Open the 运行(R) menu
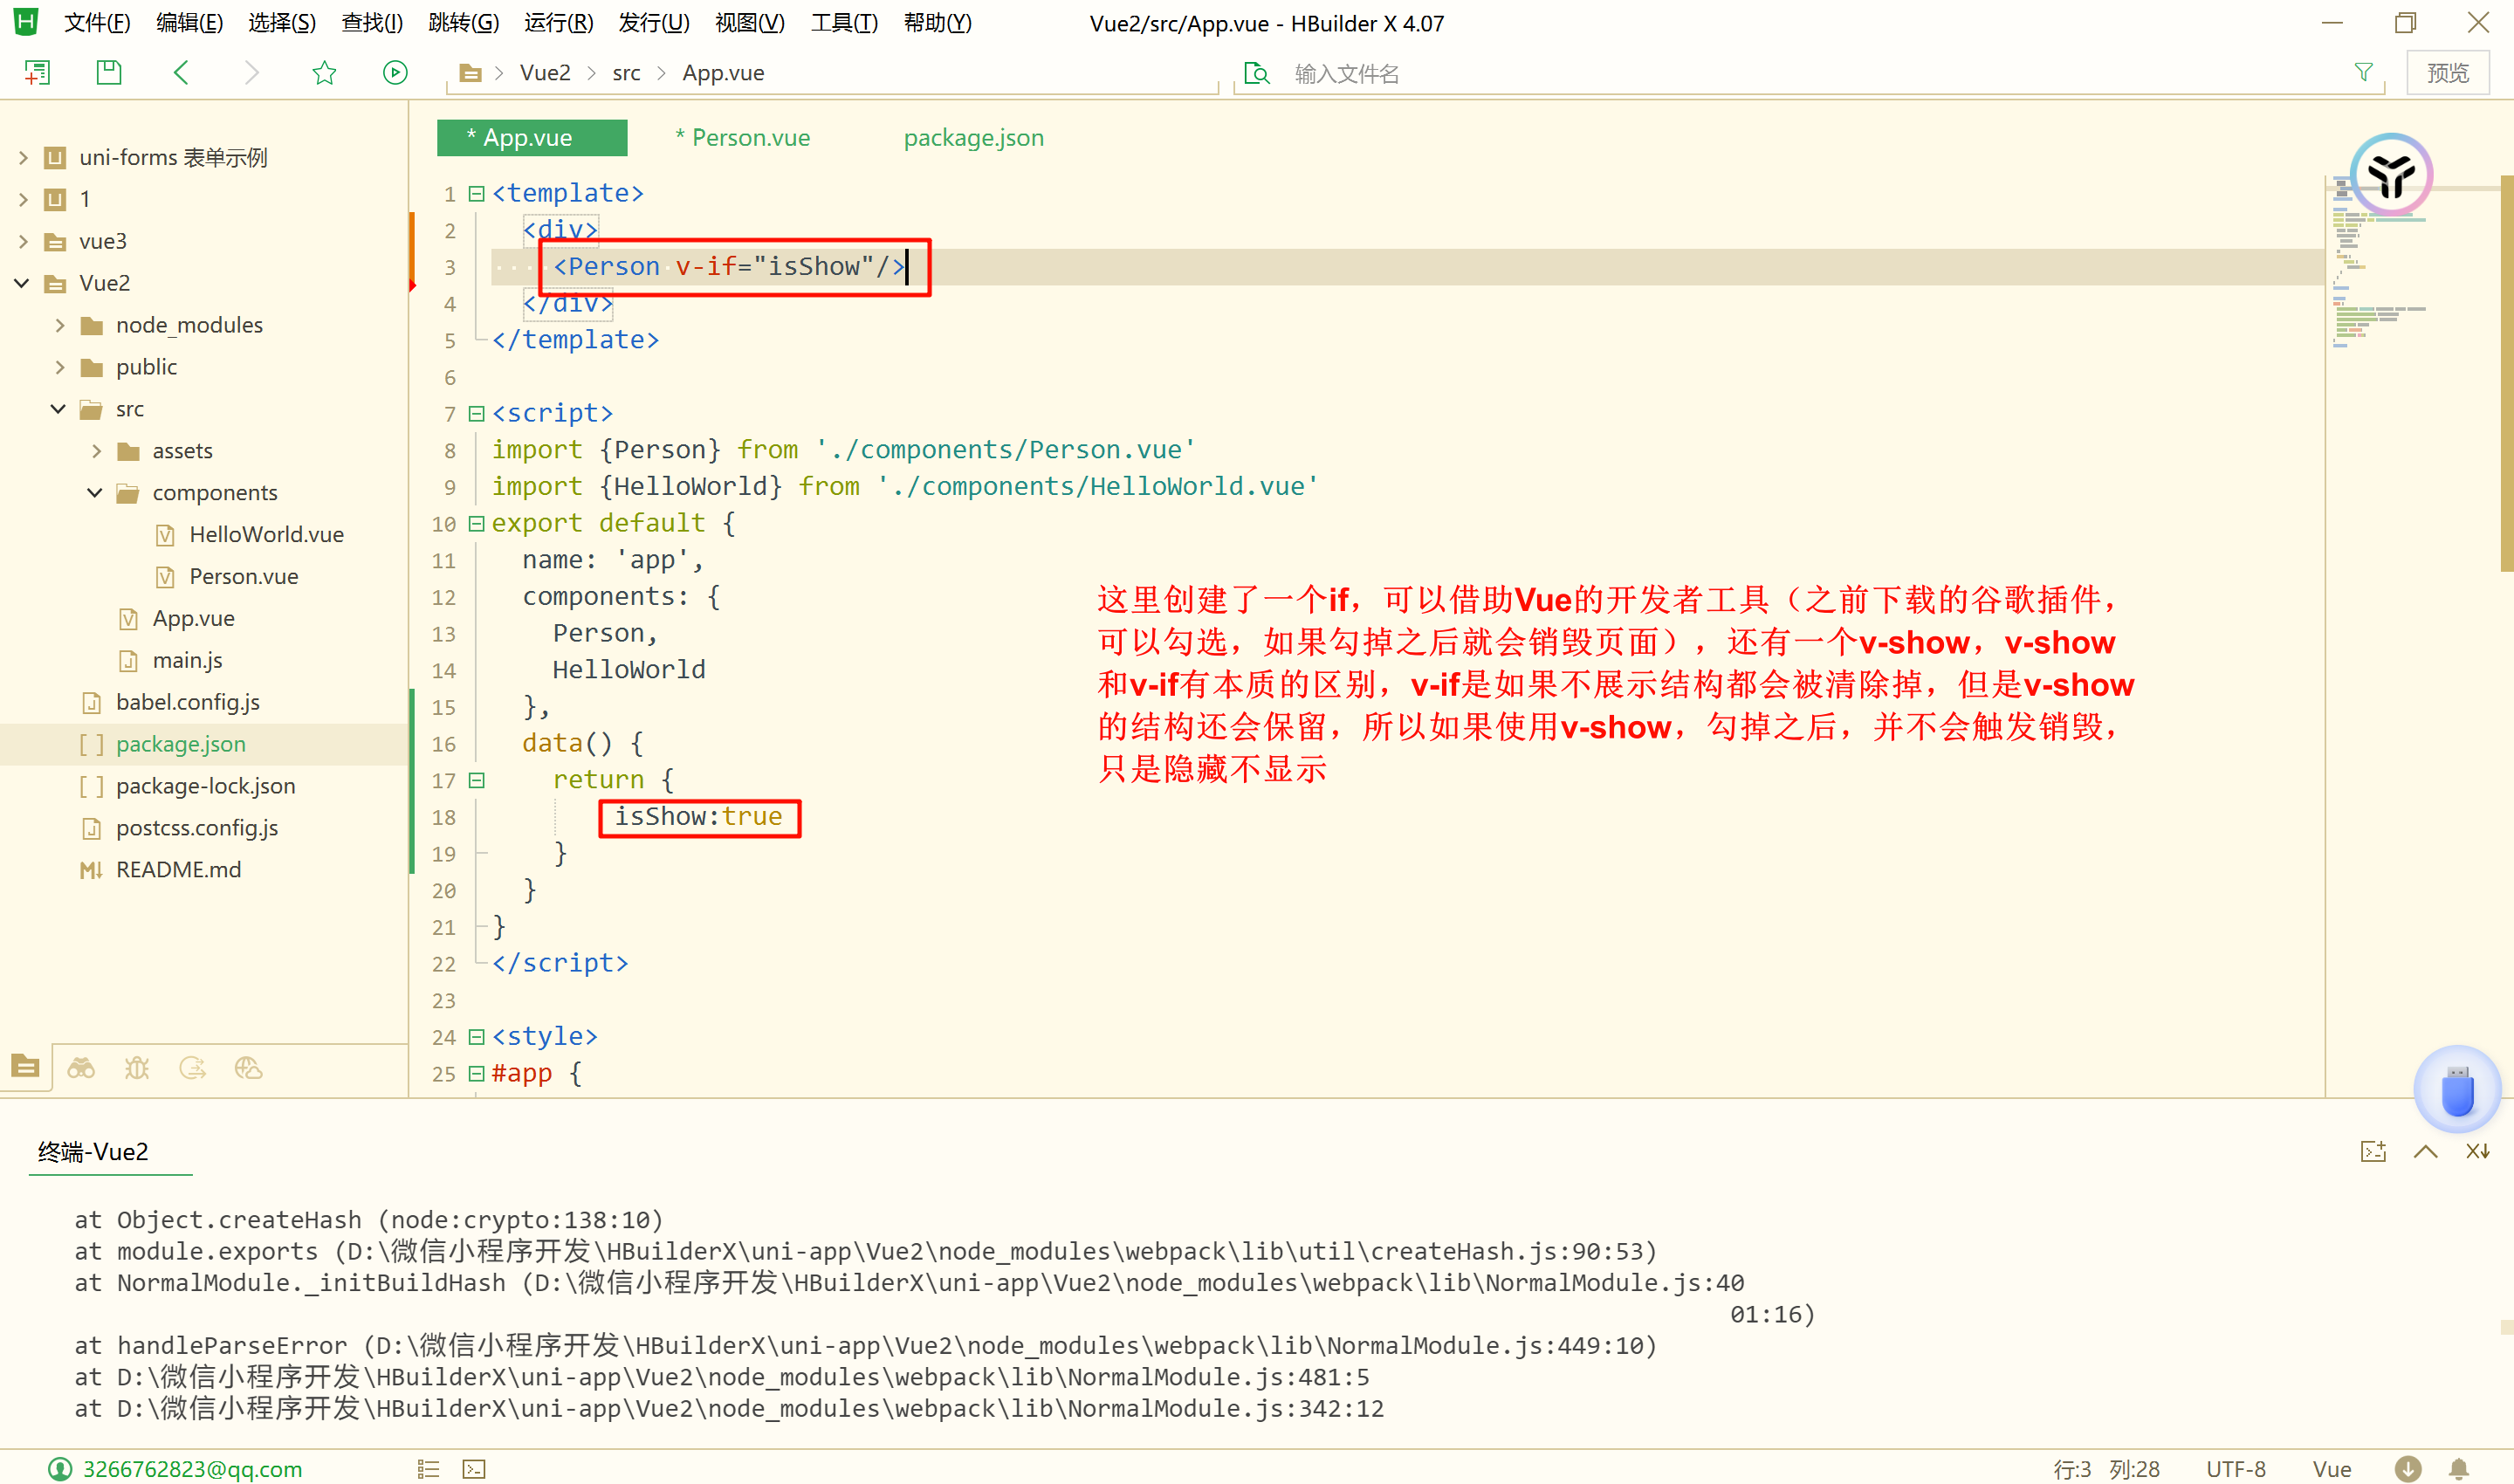The height and width of the screenshot is (1484, 2514). [x=558, y=22]
